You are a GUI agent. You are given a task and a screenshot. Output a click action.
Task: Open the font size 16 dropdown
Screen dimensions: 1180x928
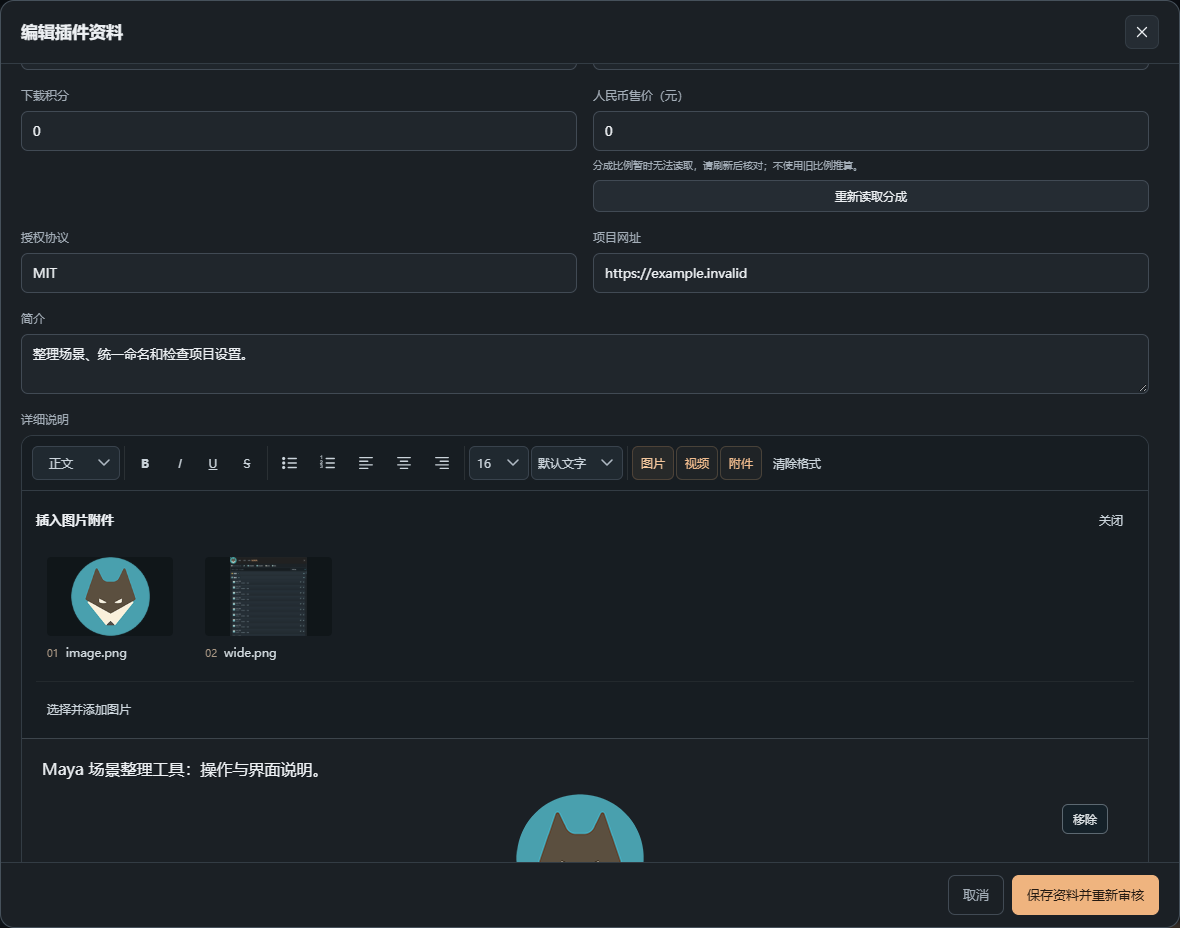(498, 463)
